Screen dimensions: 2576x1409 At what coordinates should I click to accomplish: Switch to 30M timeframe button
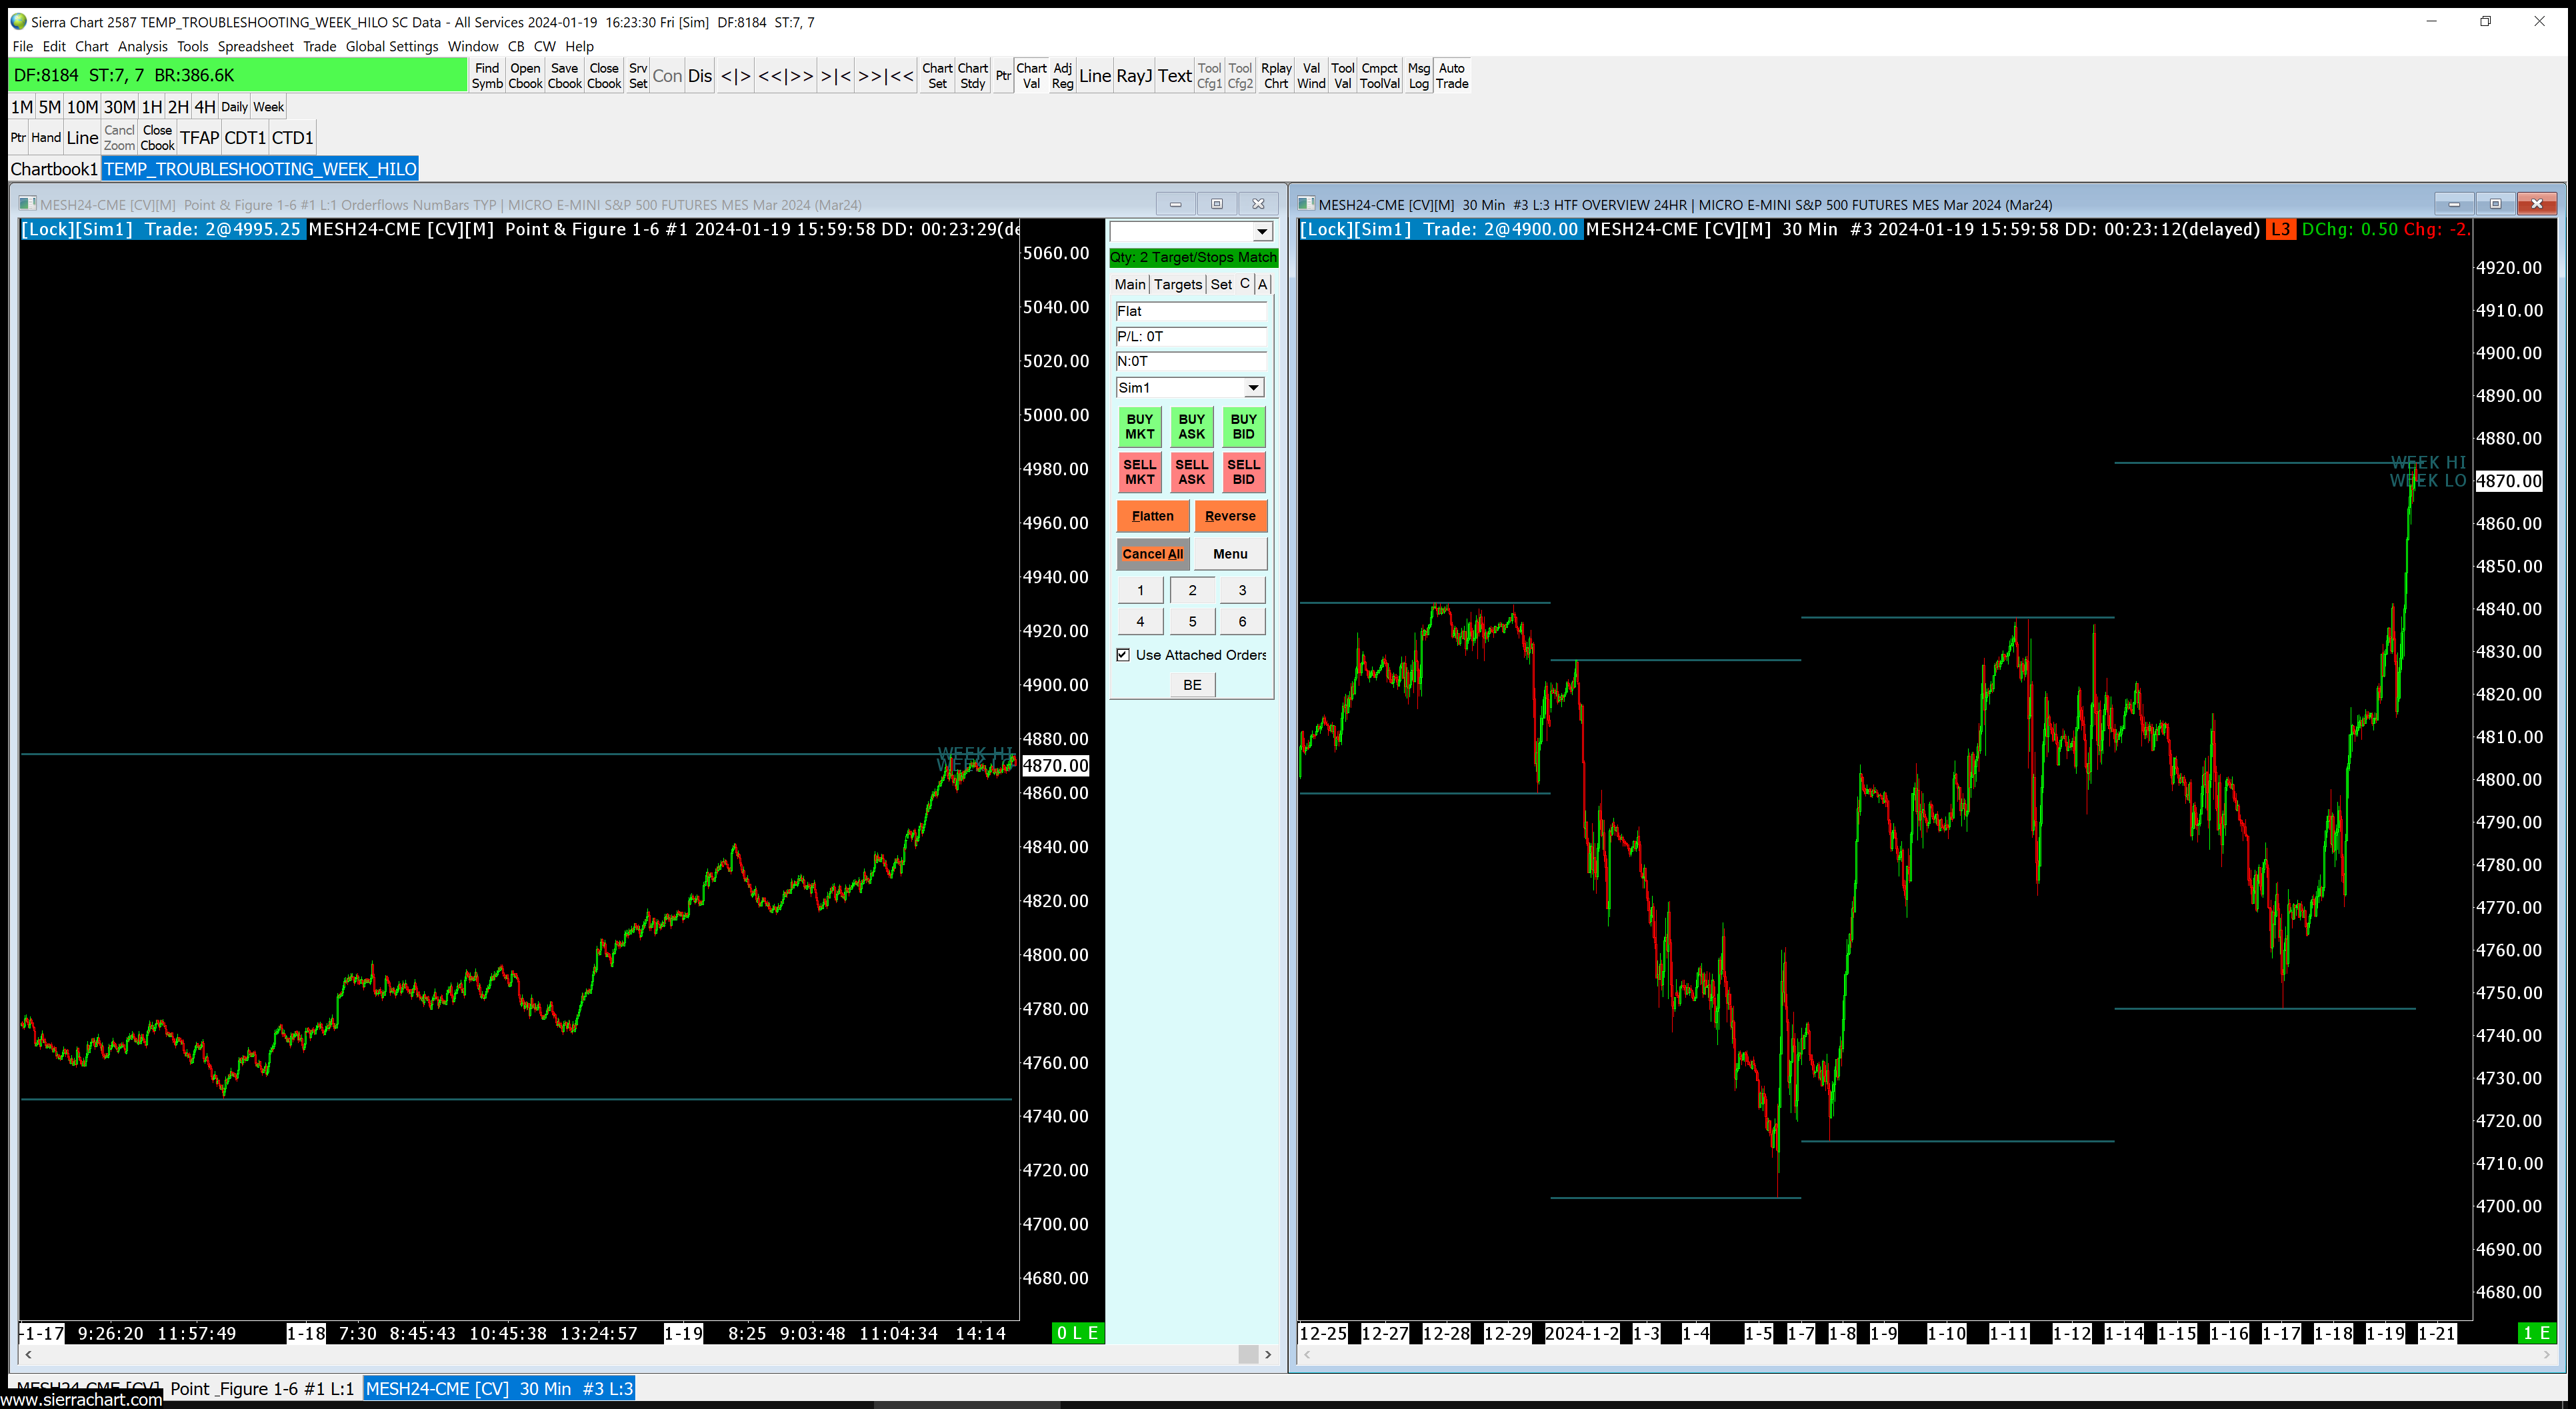[119, 107]
